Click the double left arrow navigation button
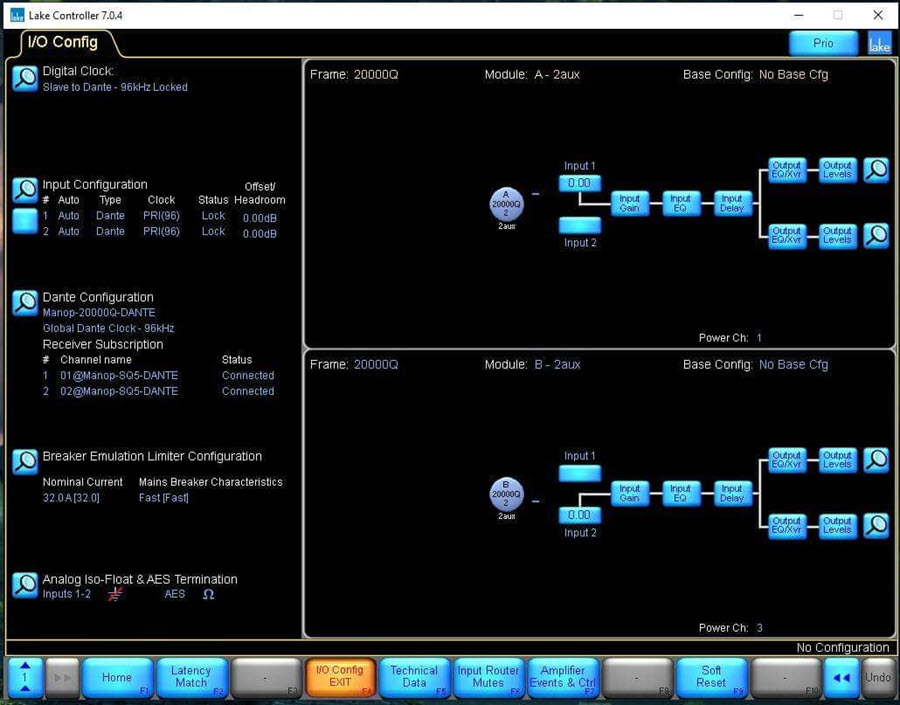The height and width of the screenshot is (705, 900). coord(841,678)
